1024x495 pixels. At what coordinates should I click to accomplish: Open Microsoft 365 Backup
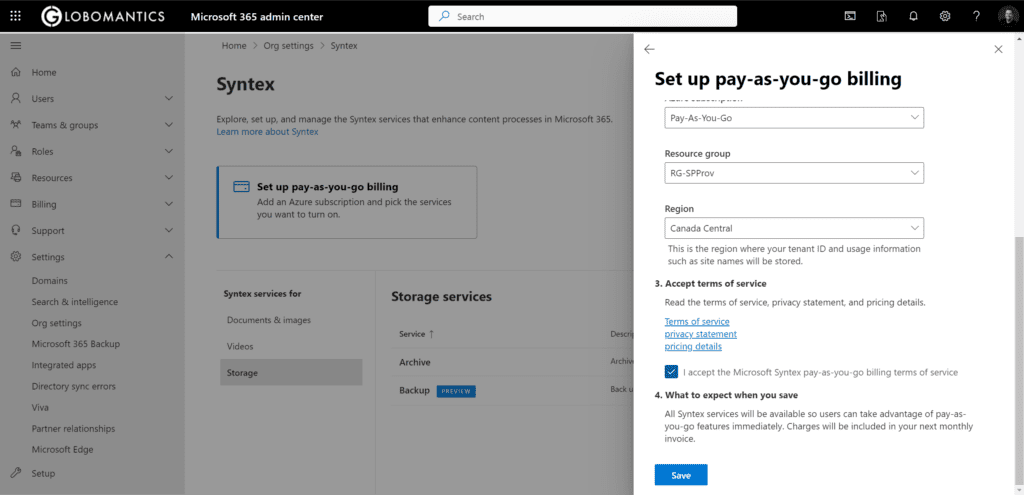point(76,343)
